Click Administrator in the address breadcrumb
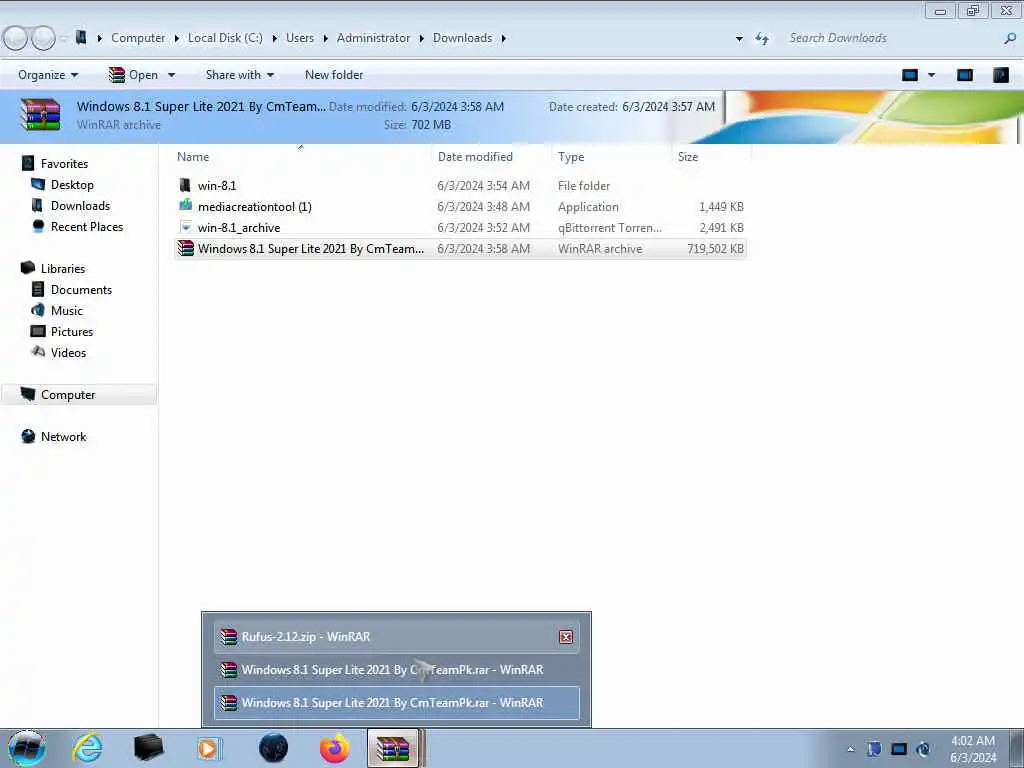Image resolution: width=1024 pixels, height=768 pixels. pyautogui.click(x=374, y=39)
